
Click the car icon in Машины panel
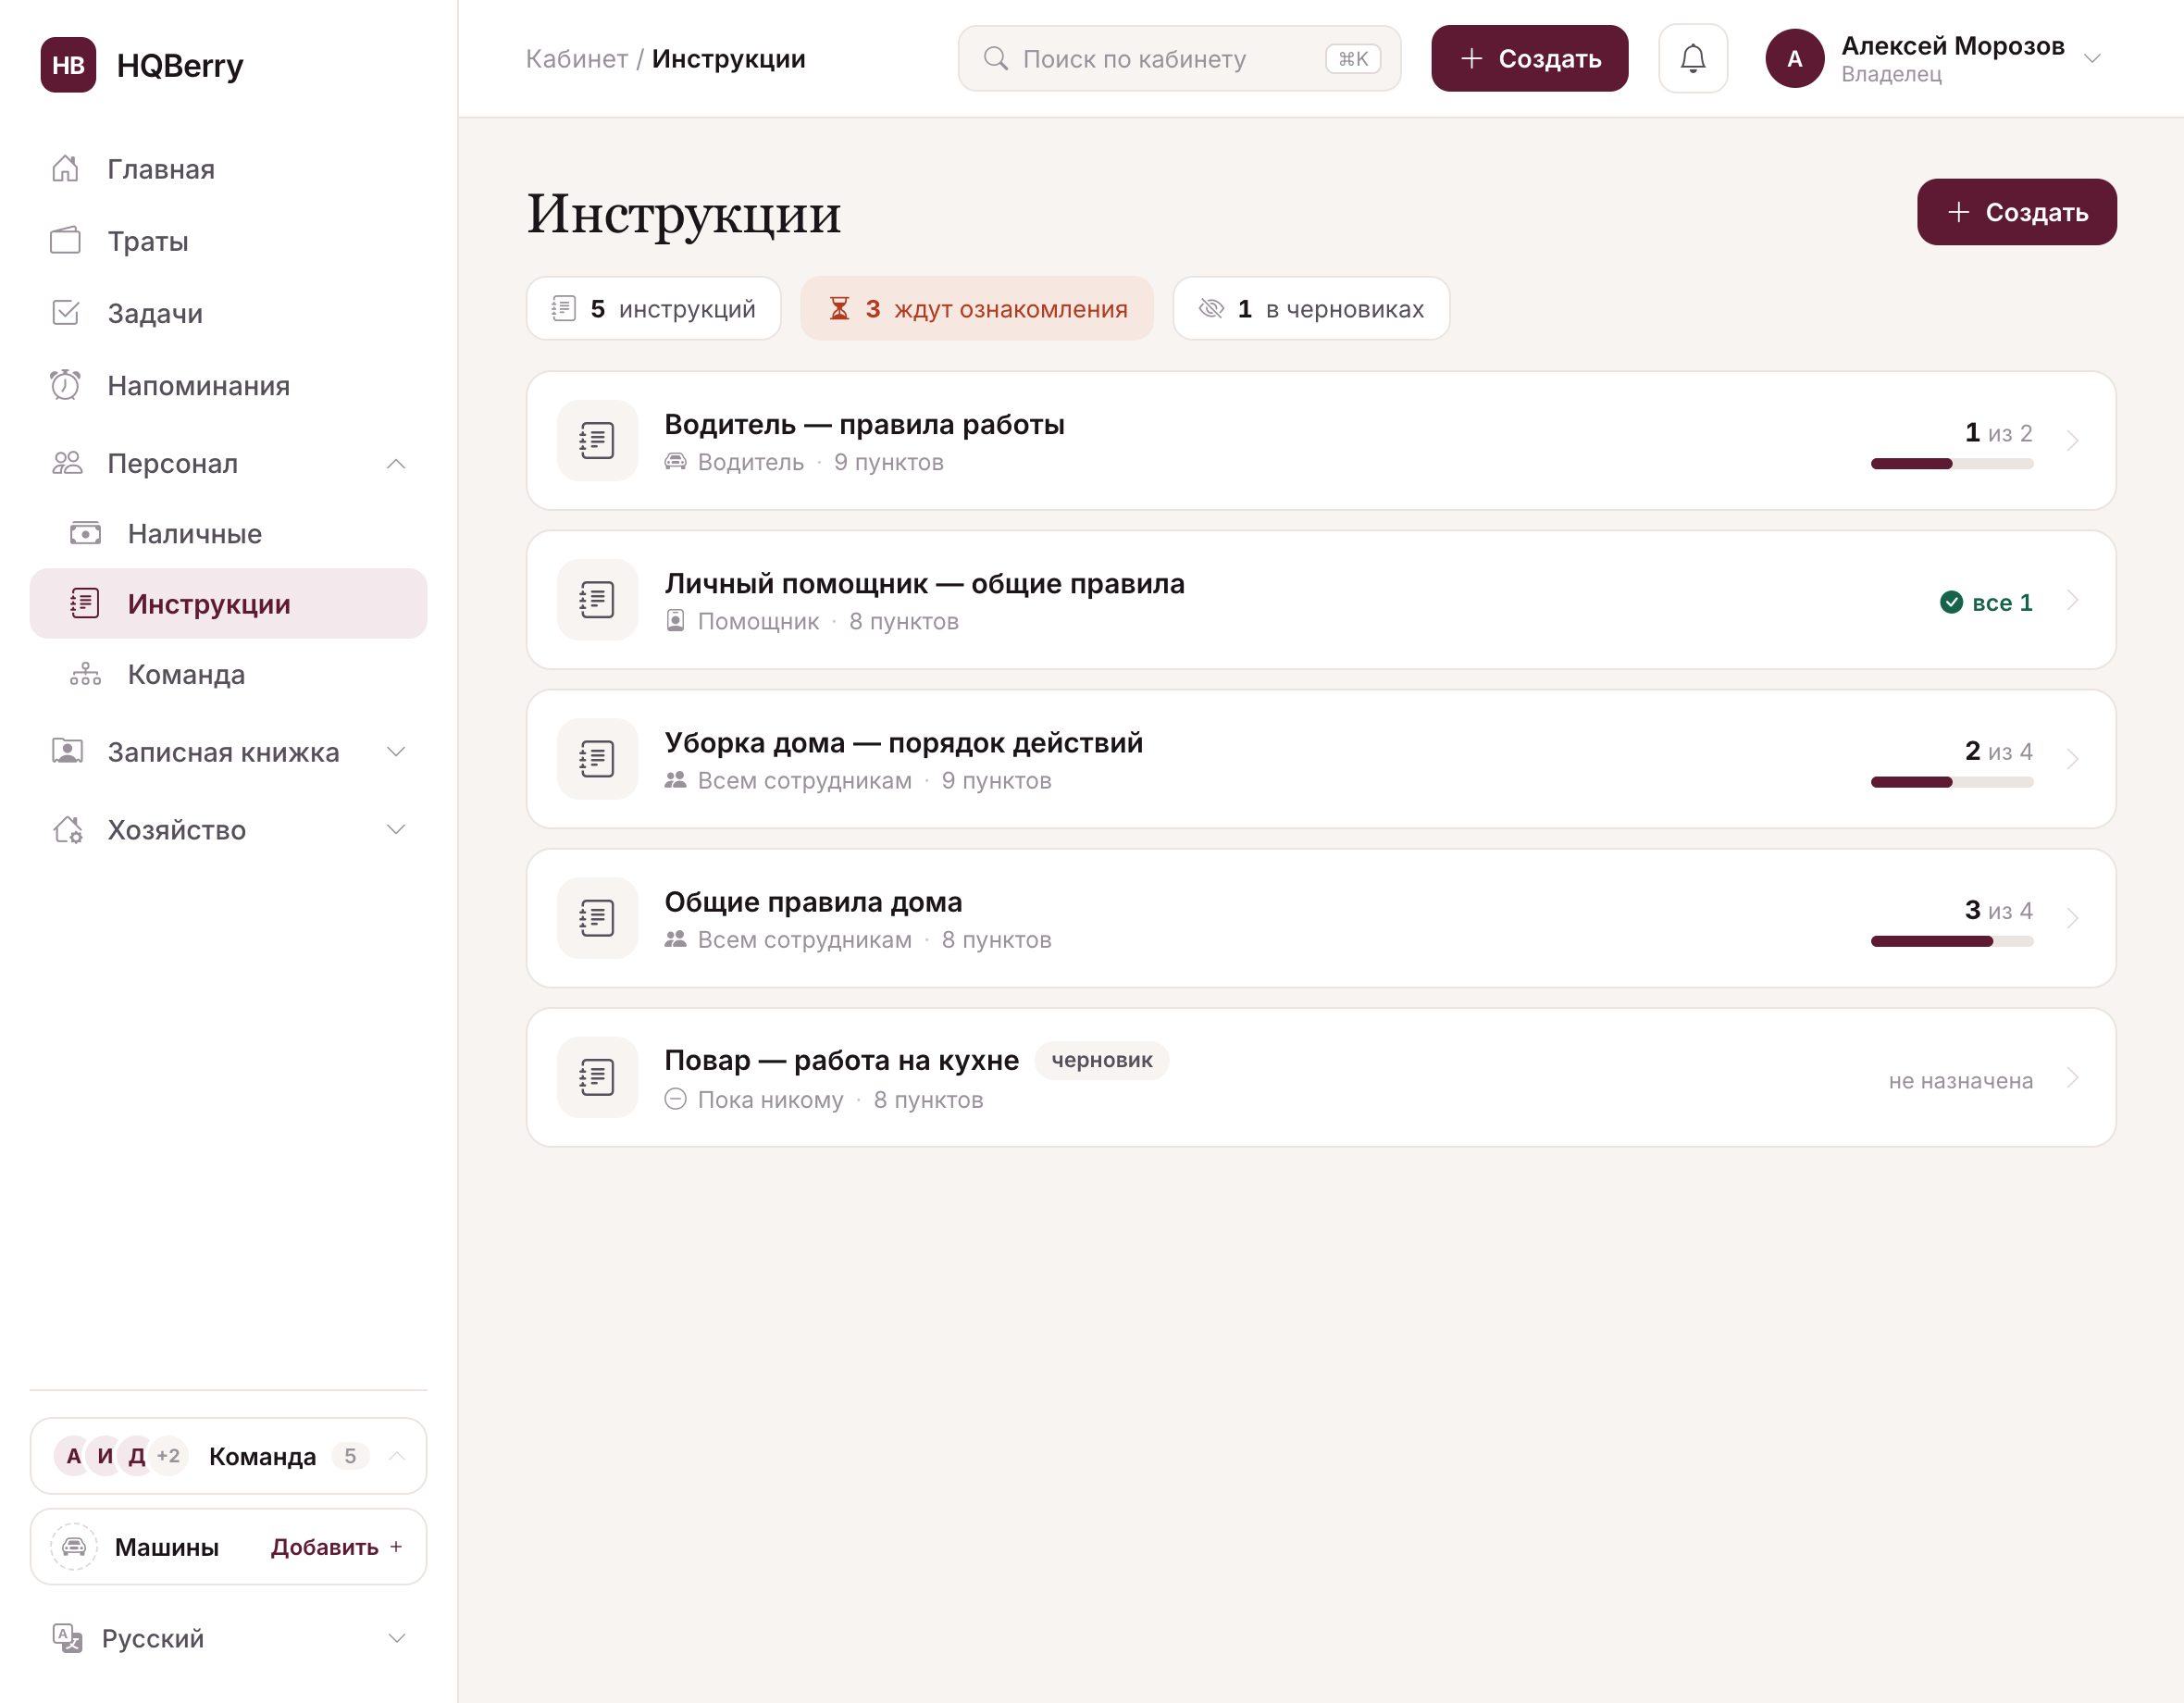tap(74, 1547)
